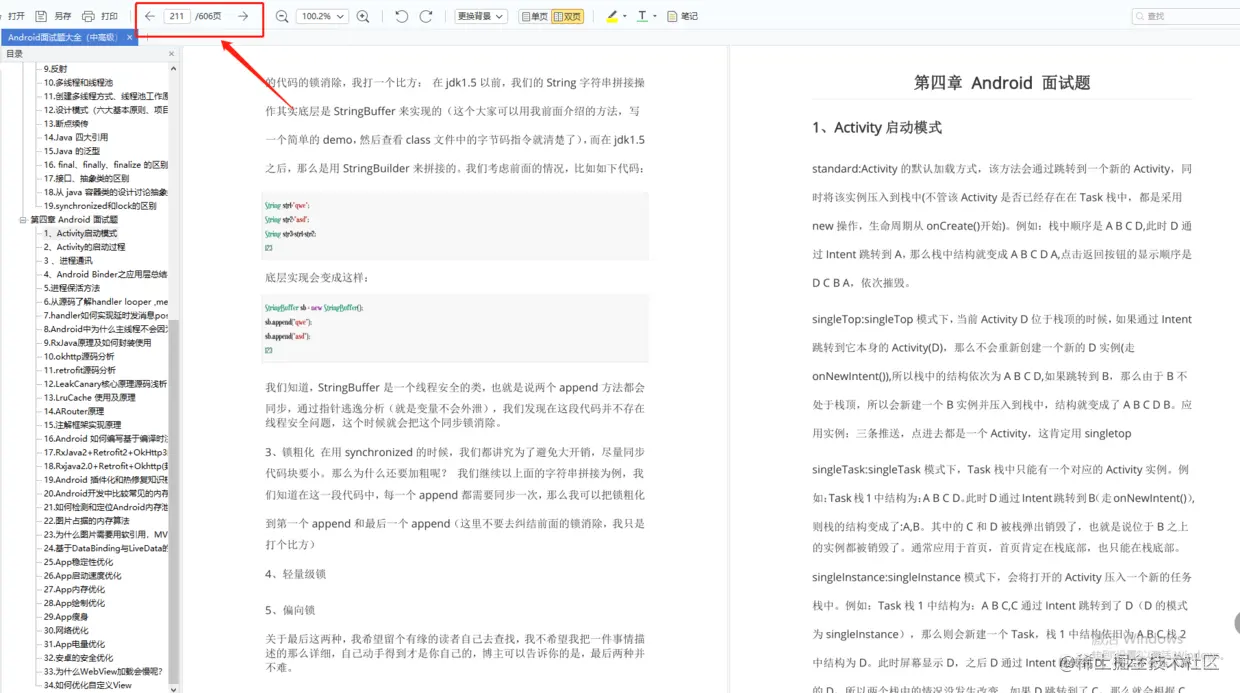
Task: Select outline item 26.App启动速度优化
Action: click(x=82, y=576)
